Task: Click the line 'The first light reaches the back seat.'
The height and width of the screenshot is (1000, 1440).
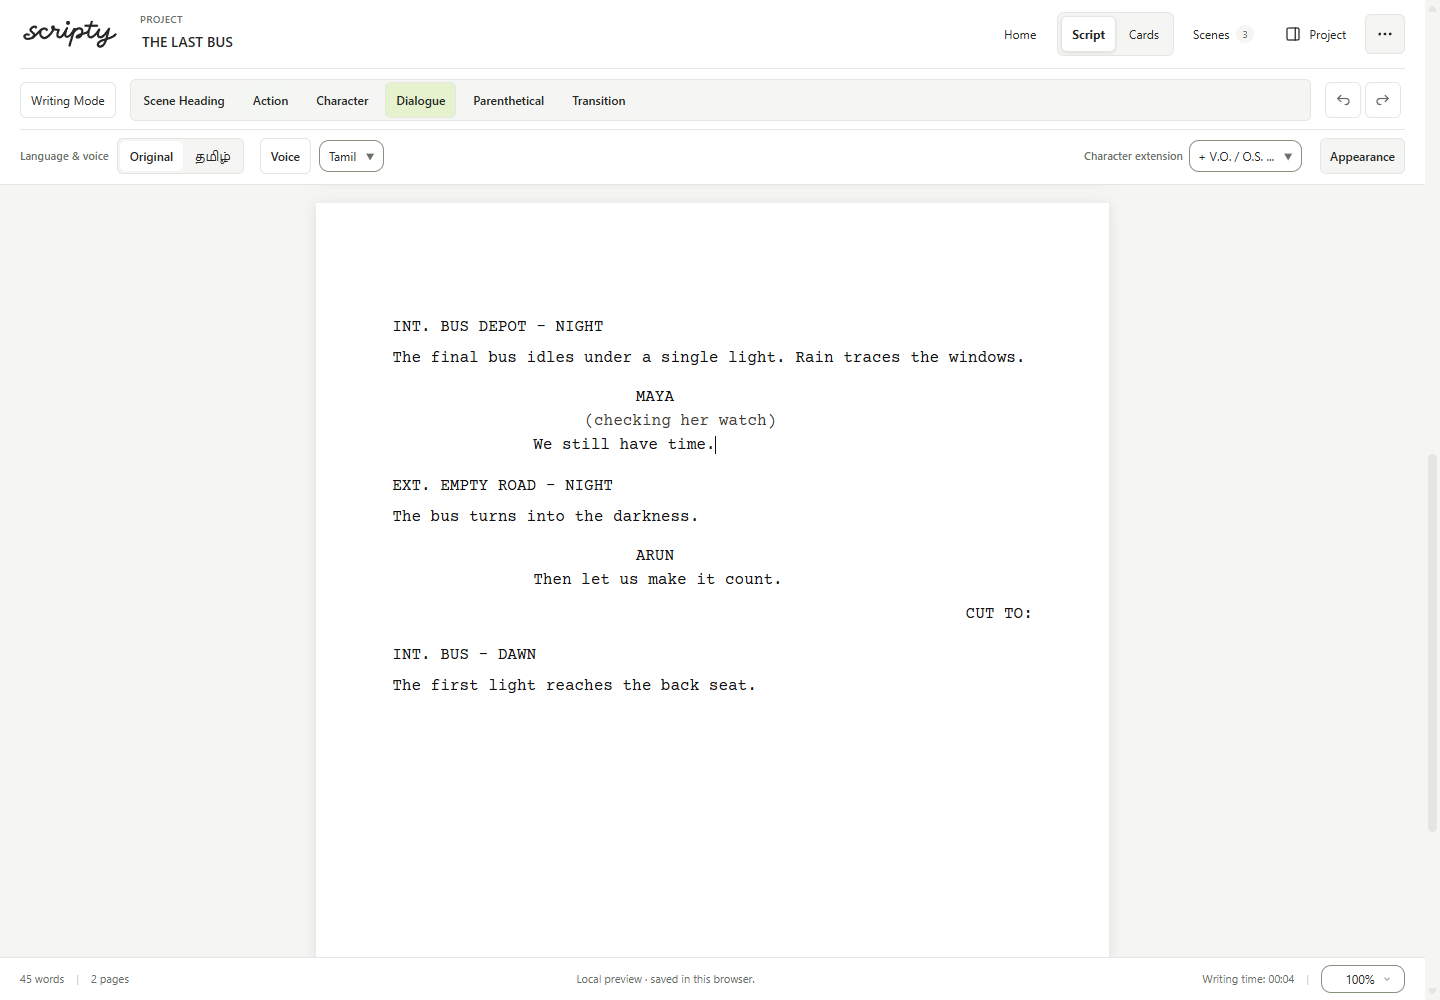Action: [574, 685]
